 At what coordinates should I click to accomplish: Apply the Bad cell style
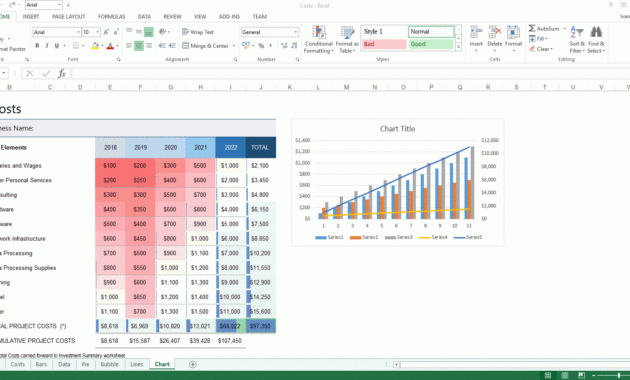click(x=385, y=44)
